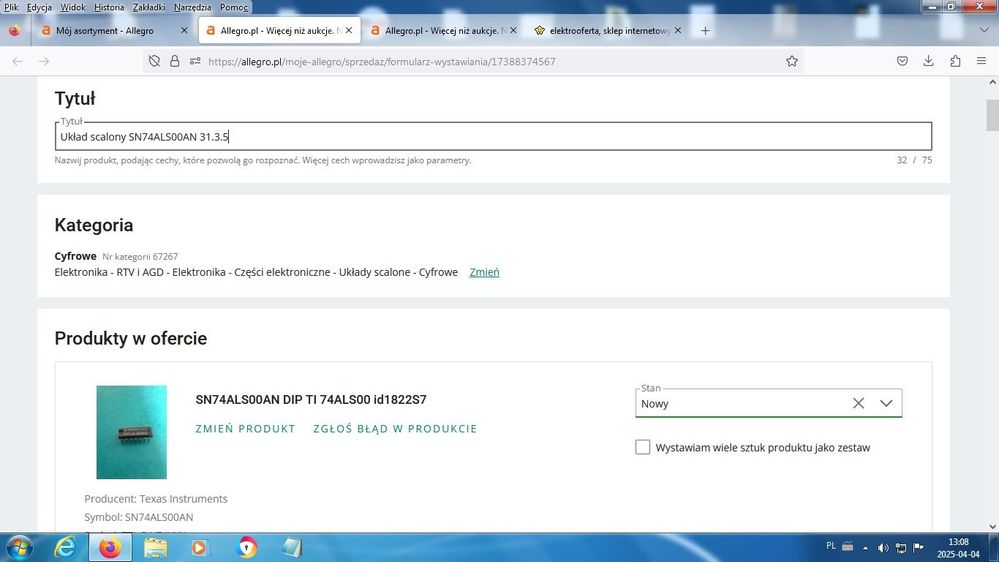Image resolution: width=999 pixels, height=562 pixels.
Task: Click the site security padlock icon
Action: tap(174, 61)
